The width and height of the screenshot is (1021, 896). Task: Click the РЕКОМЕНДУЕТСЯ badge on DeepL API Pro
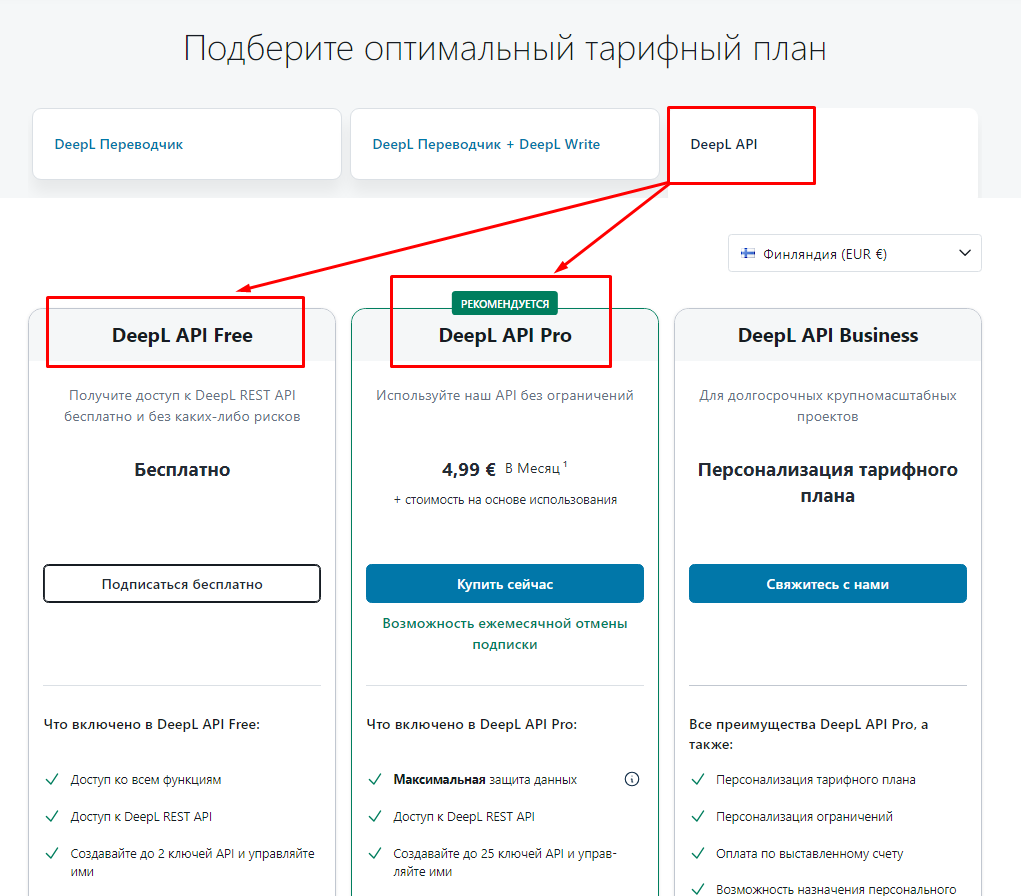(x=504, y=302)
